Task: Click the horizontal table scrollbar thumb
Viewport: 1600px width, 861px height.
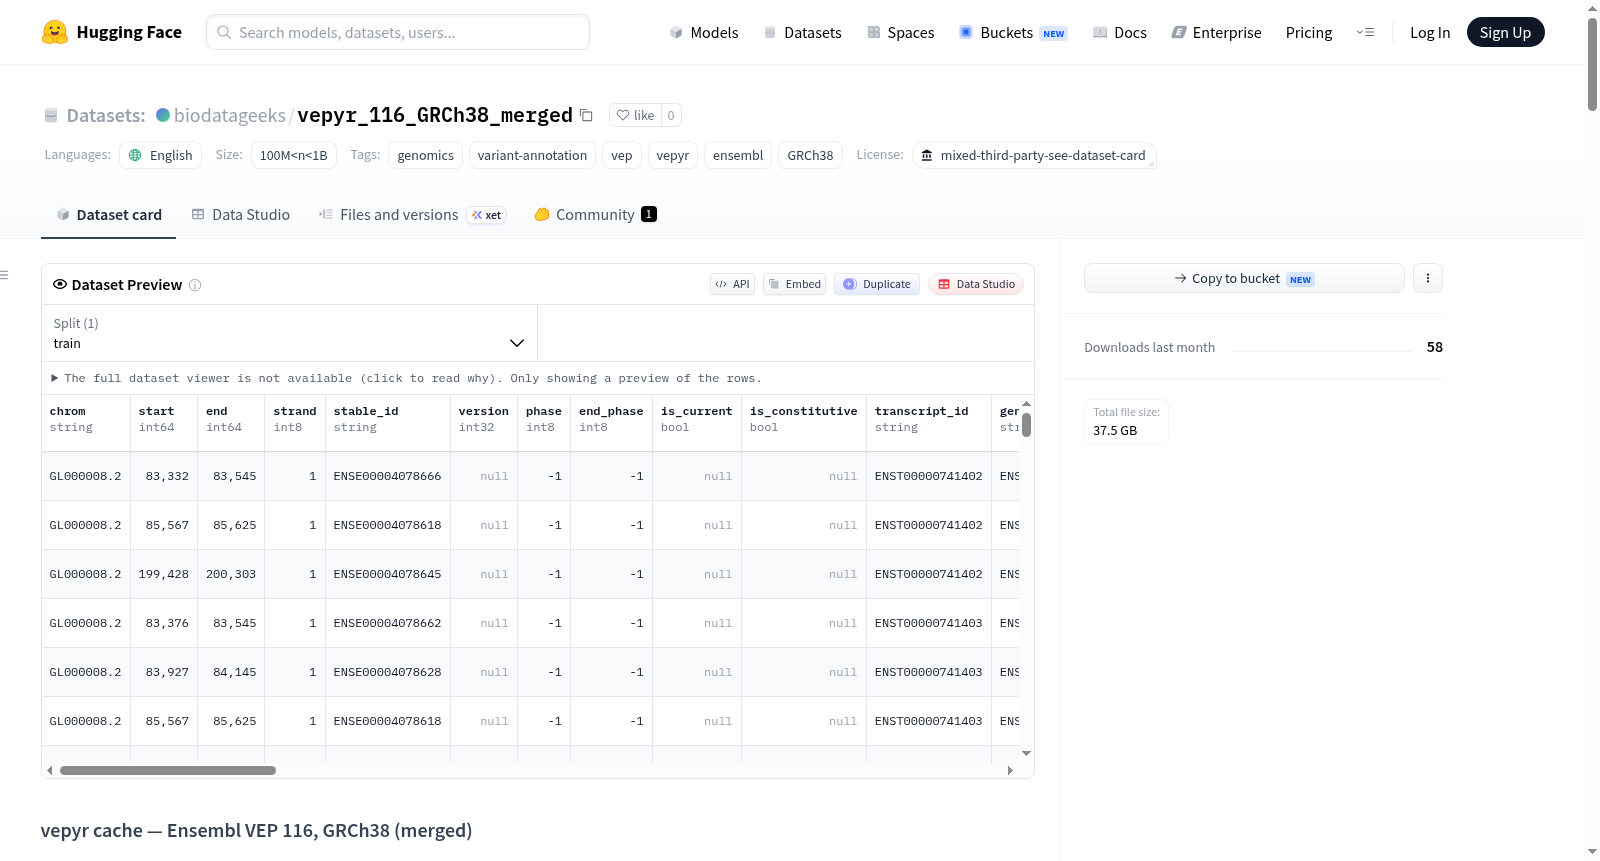Action: (x=168, y=770)
